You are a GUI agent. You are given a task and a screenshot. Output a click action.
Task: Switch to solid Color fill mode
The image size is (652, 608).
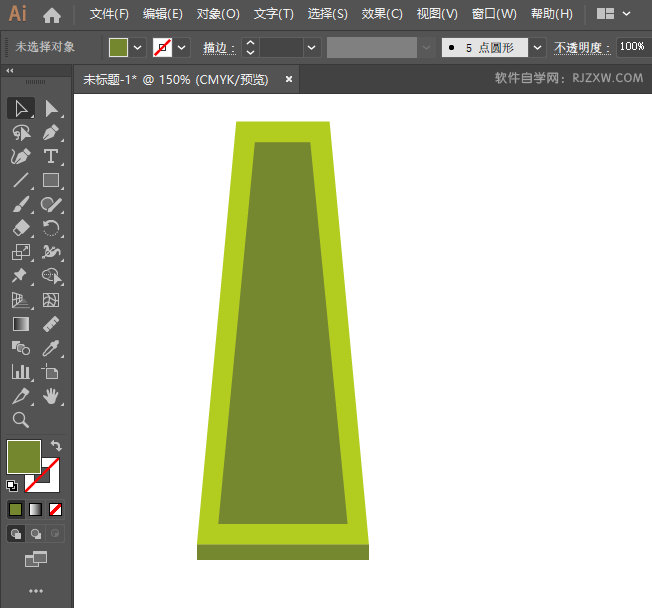pyautogui.click(x=16, y=509)
